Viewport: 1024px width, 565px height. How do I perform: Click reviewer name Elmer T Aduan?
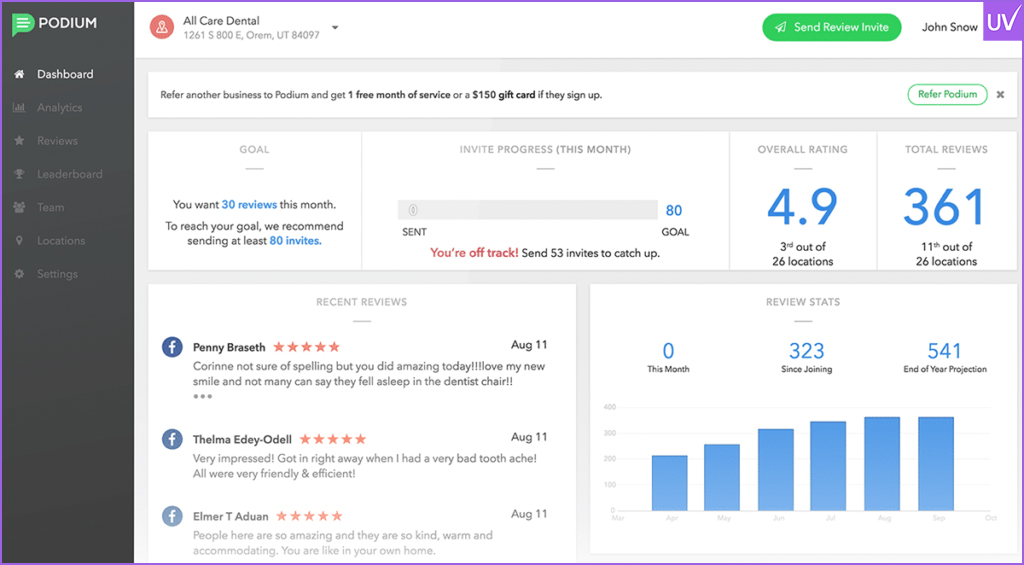[x=231, y=517]
